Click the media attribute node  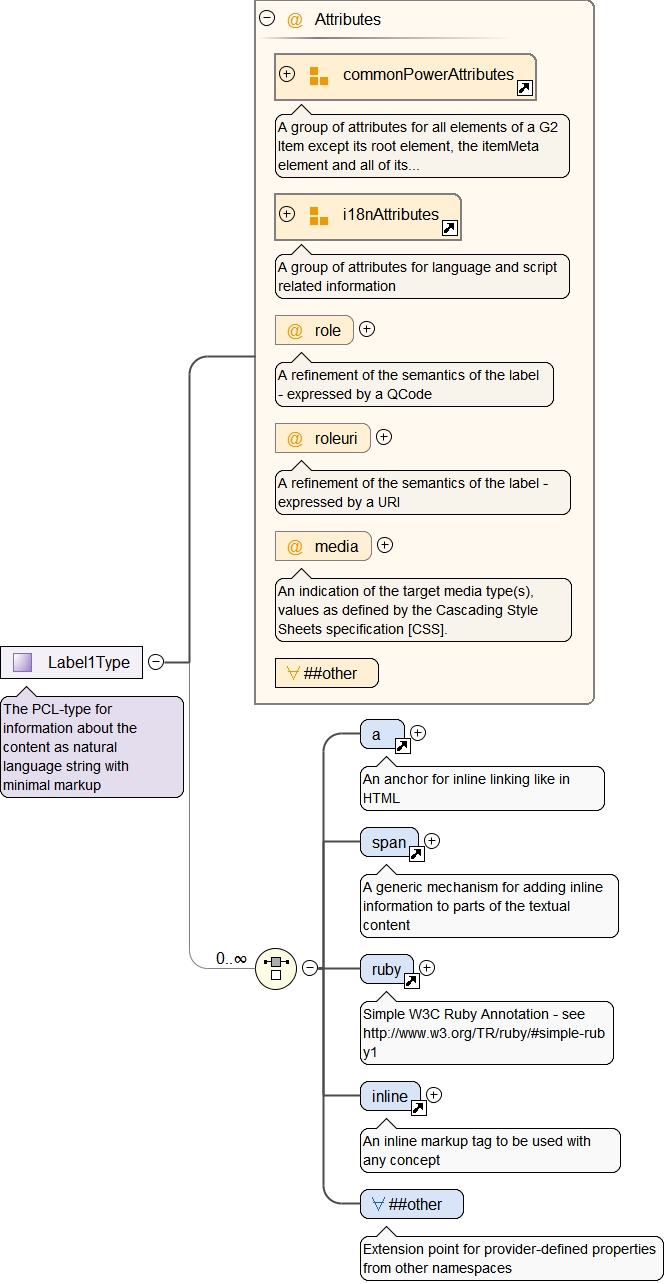323,546
